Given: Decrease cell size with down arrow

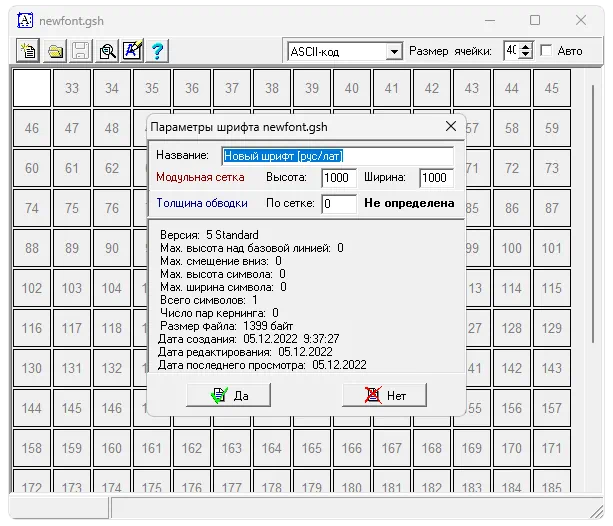Looking at the screenshot, I should coord(526,55).
